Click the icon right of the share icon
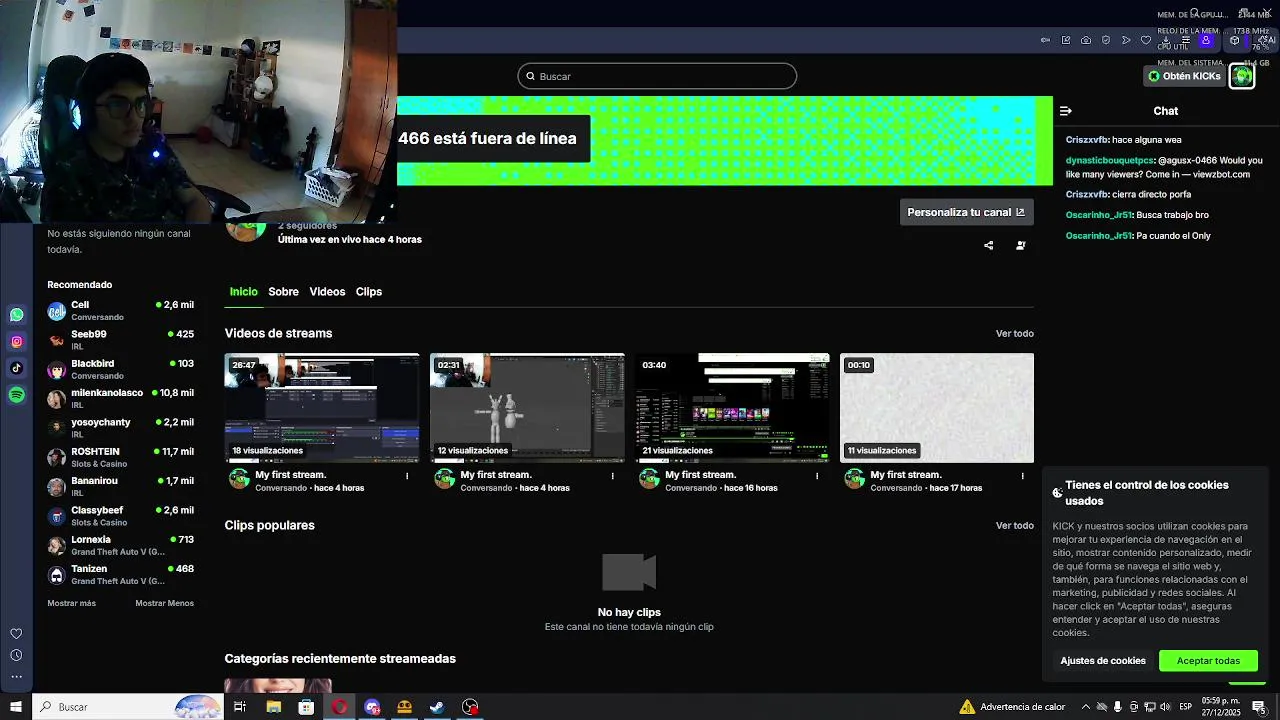Viewport: 1280px width, 720px height. coord(1021,245)
